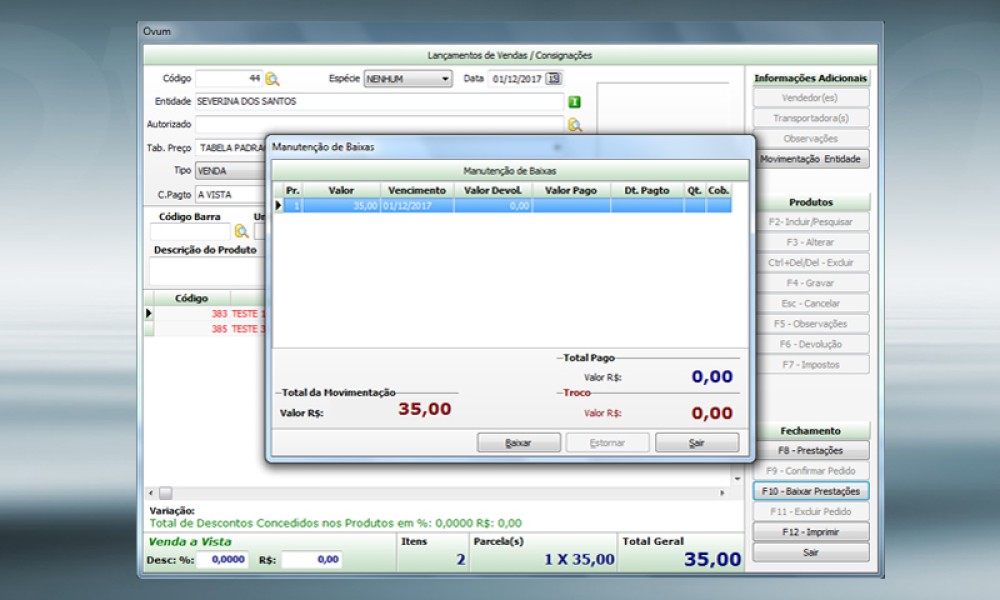The height and width of the screenshot is (600, 1000).
Task: Click F10 - Baixar Prestações button
Action: click(810, 491)
